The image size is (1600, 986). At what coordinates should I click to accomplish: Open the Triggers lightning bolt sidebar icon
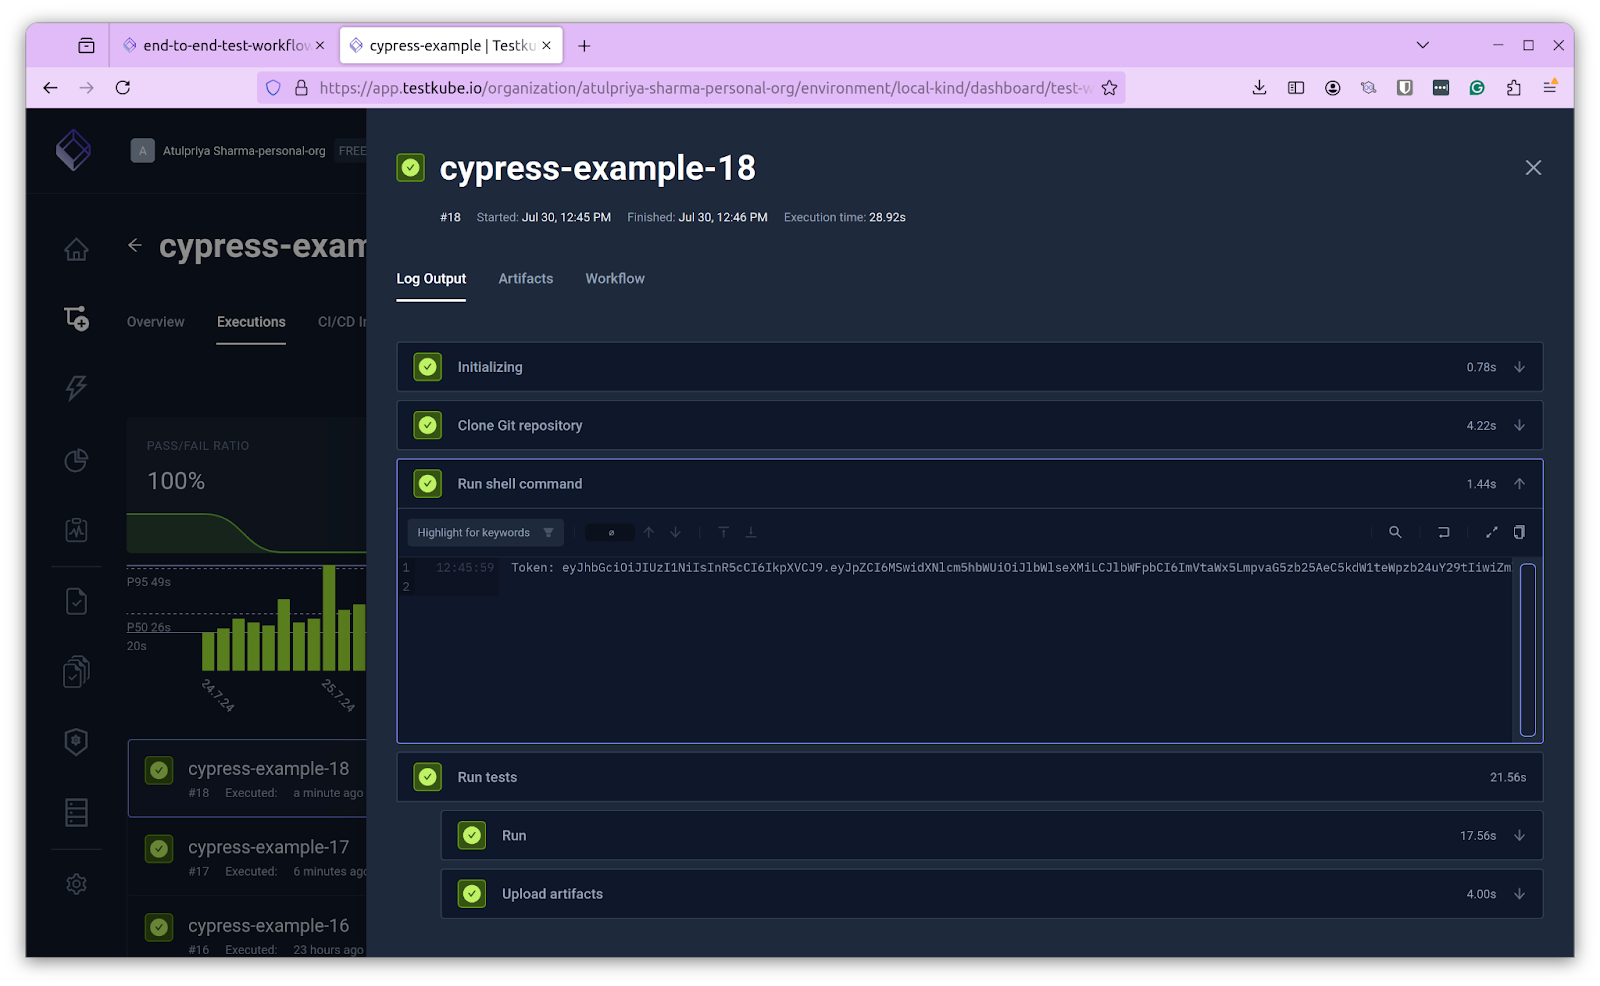click(x=76, y=388)
